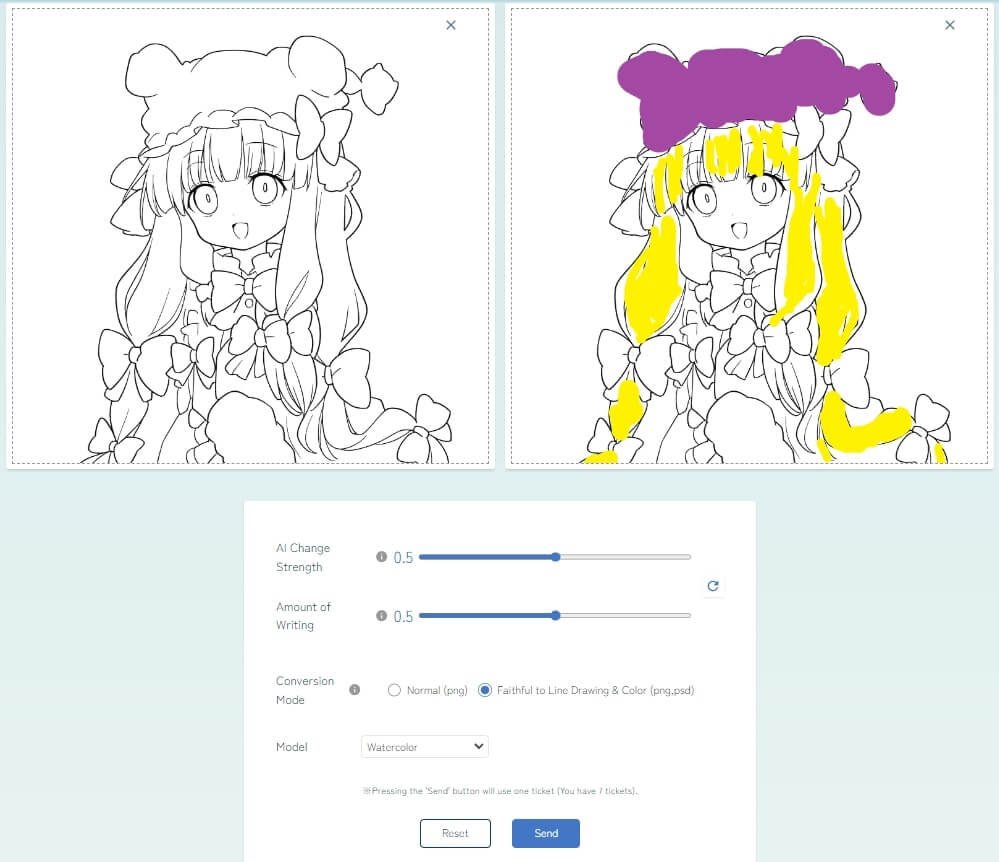Screen dimensions: 999x862
Task: Click the right end of AI Change Strength track
Action: (688, 557)
